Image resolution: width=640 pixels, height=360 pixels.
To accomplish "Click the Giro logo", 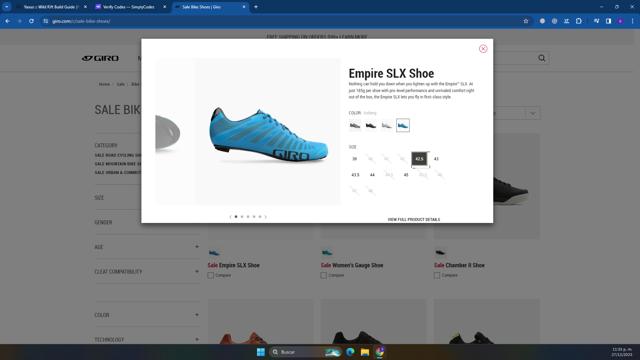I will (100, 58).
